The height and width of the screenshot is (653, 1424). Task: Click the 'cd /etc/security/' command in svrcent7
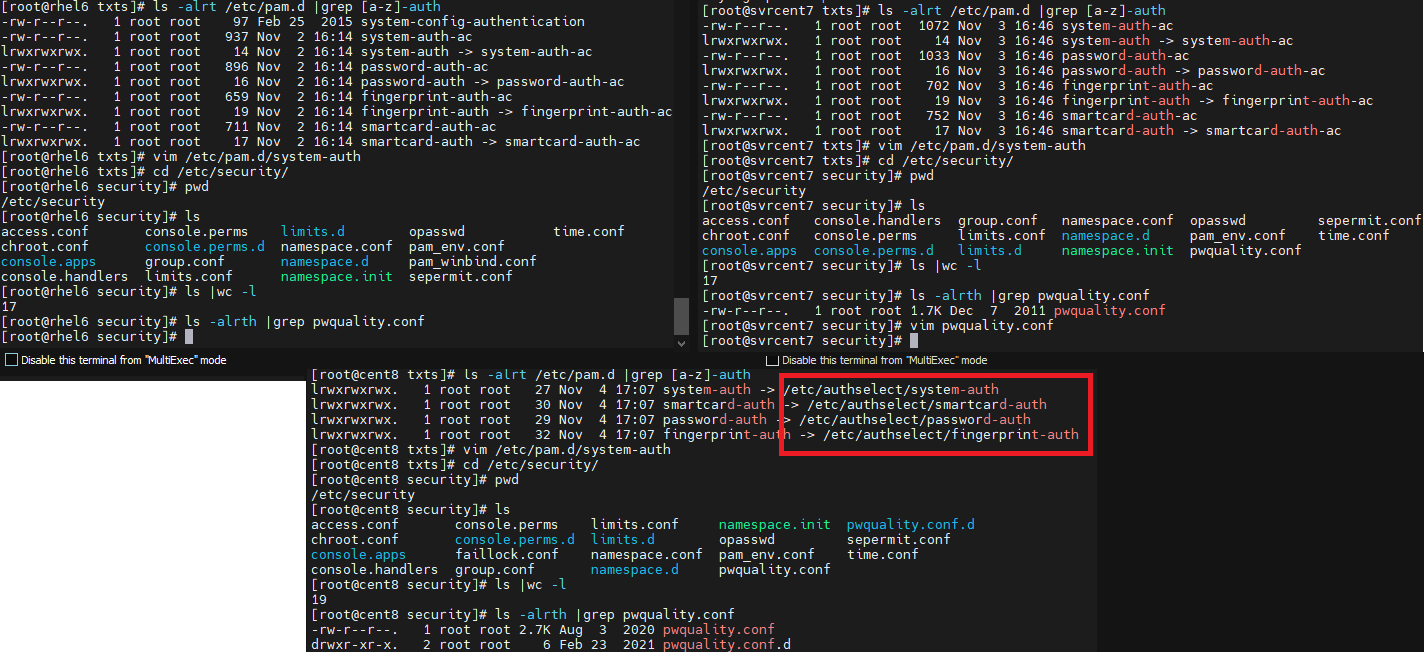tap(946, 160)
